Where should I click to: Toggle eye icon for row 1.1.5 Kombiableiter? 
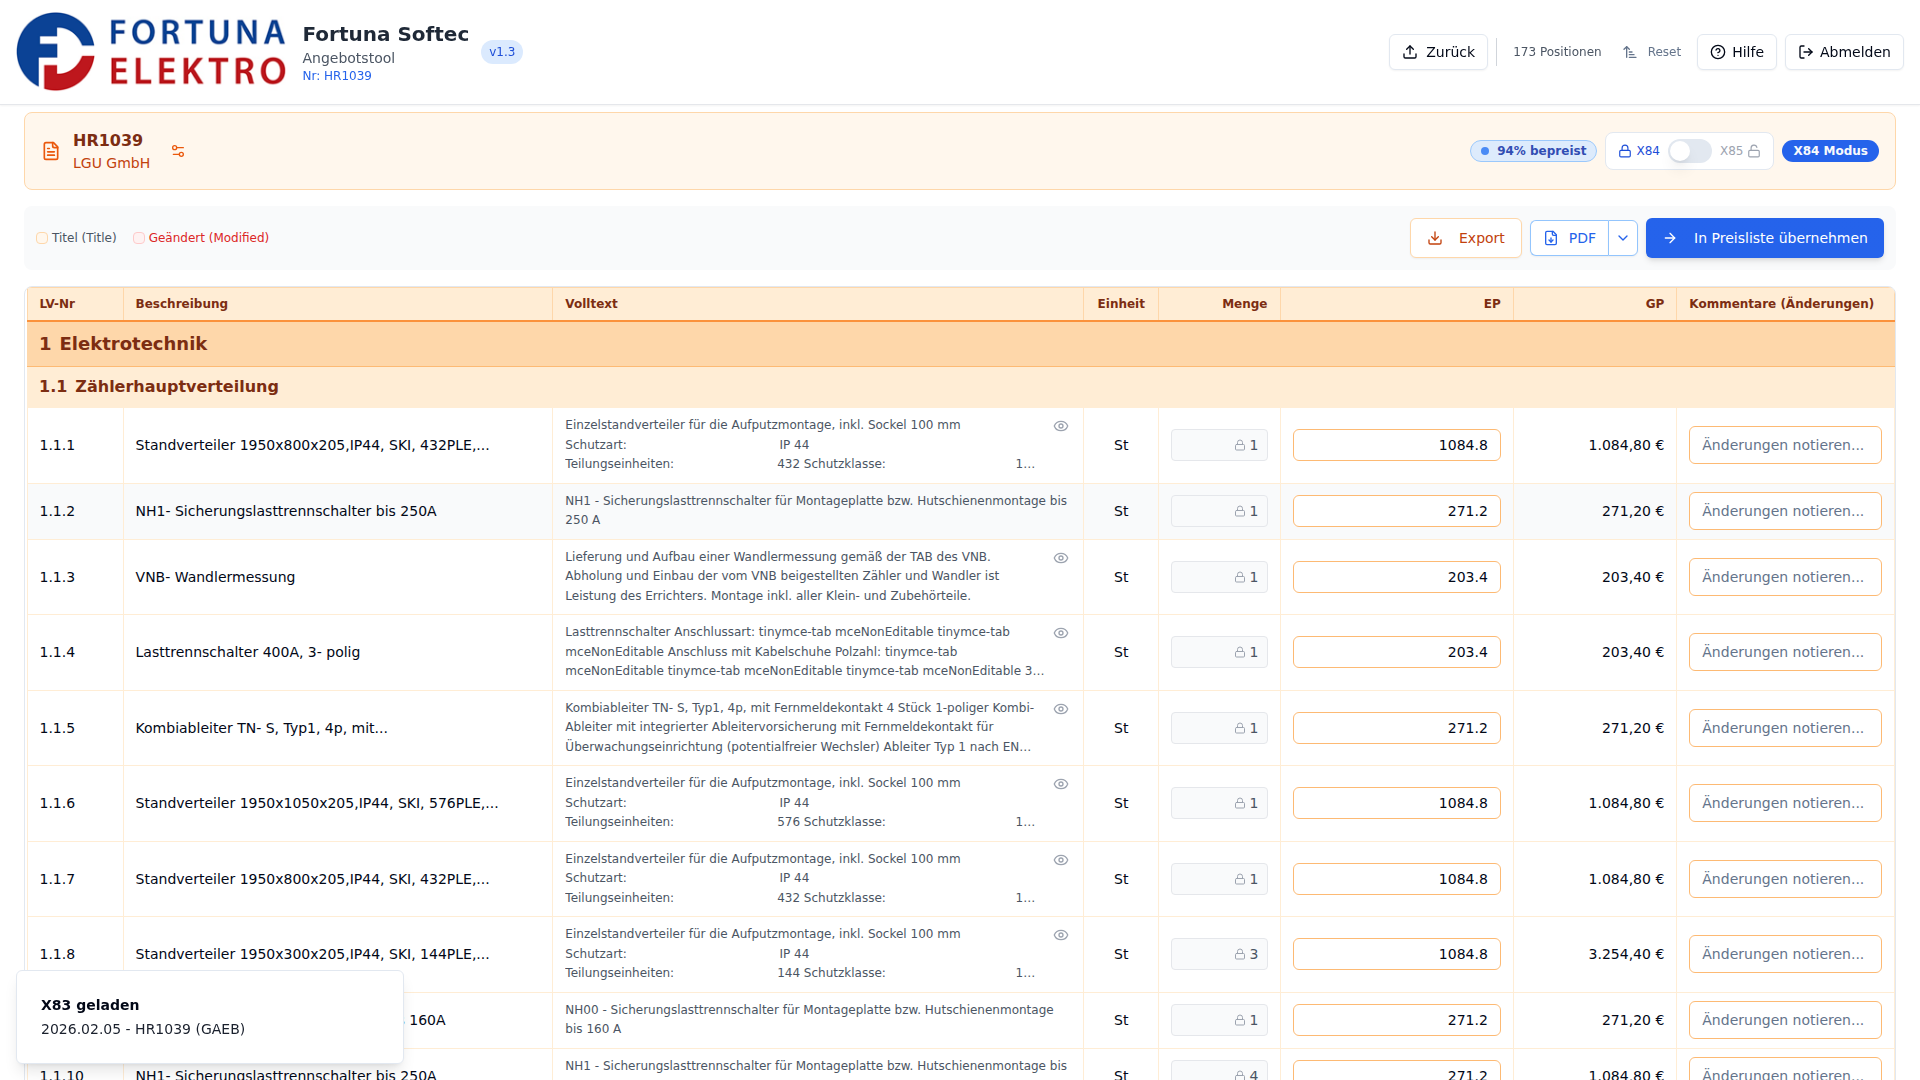point(1061,709)
